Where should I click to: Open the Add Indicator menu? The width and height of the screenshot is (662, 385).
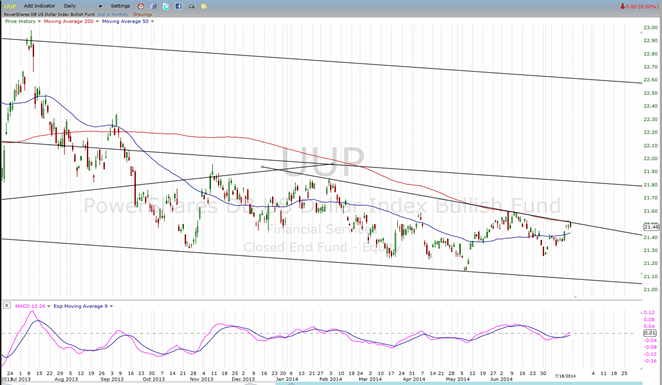point(39,6)
